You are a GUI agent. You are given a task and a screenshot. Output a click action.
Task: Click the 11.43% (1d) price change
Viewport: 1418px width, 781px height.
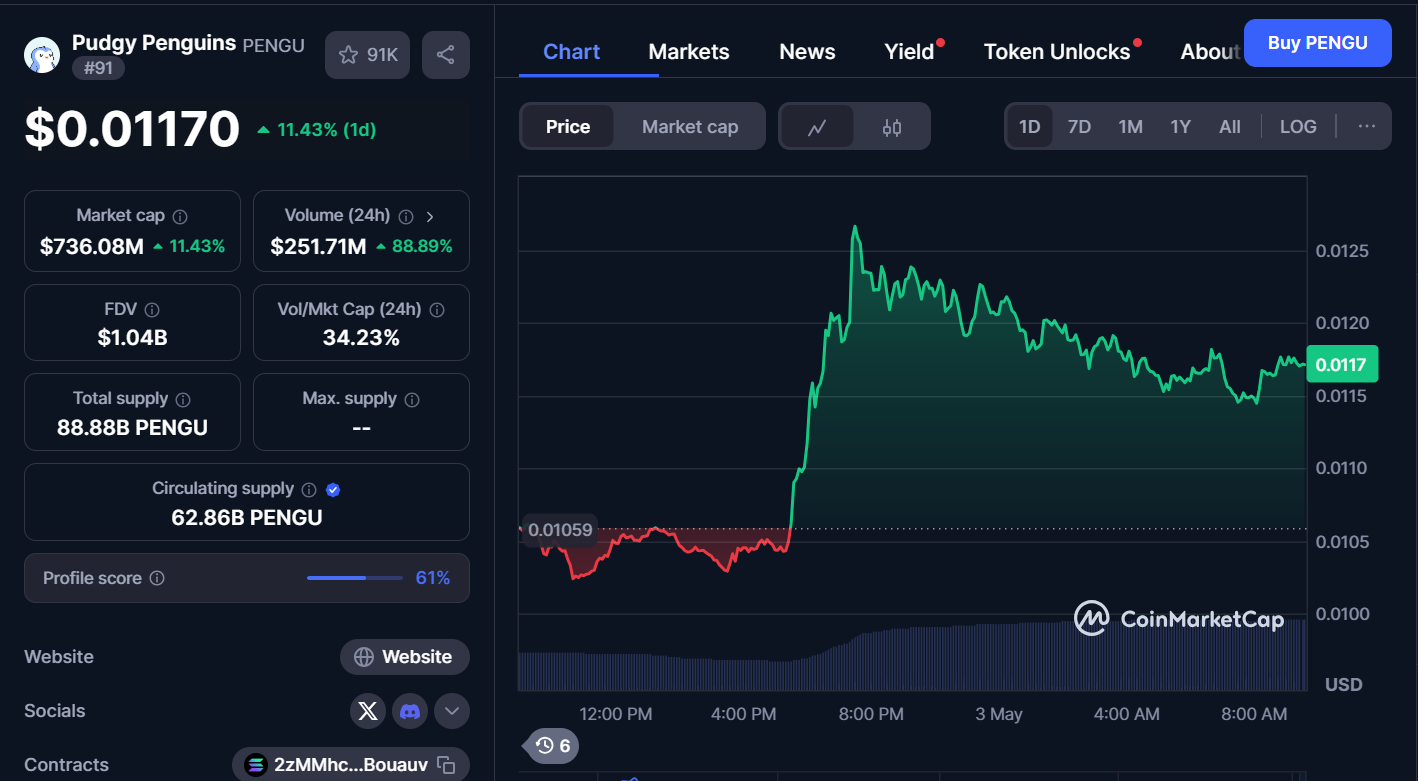click(317, 130)
